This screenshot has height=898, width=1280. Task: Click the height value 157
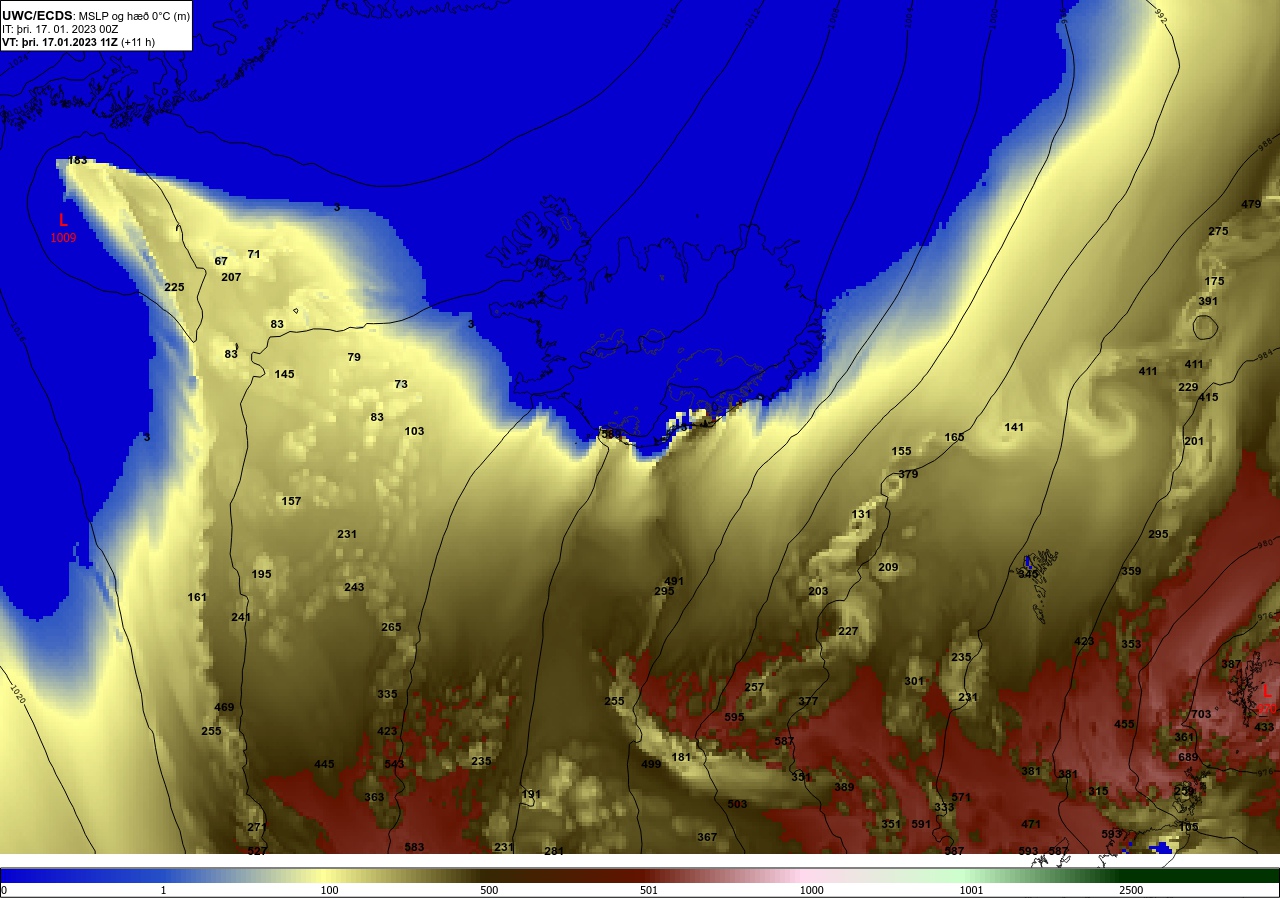coord(291,502)
